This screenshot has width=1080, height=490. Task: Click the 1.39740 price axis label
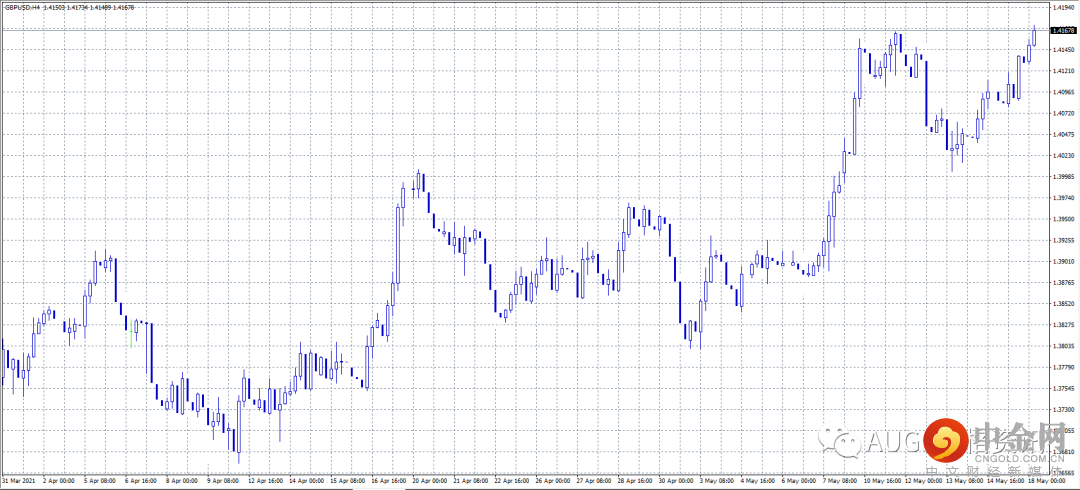pos(1064,198)
